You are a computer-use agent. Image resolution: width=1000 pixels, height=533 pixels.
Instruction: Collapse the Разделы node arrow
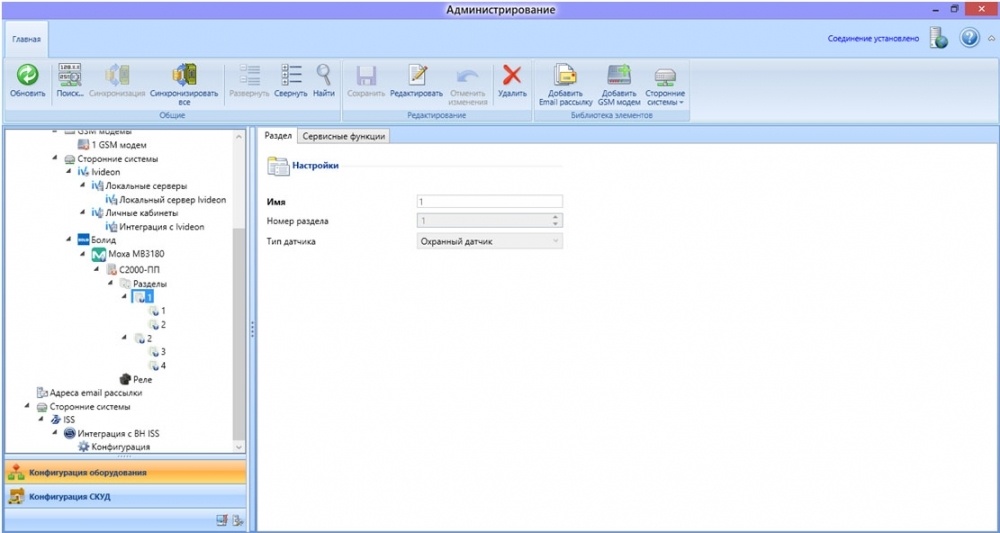pos(111,283)
